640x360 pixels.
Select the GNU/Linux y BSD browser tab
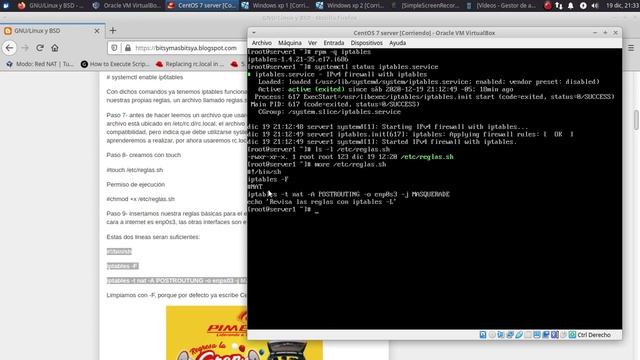point(52,31)
